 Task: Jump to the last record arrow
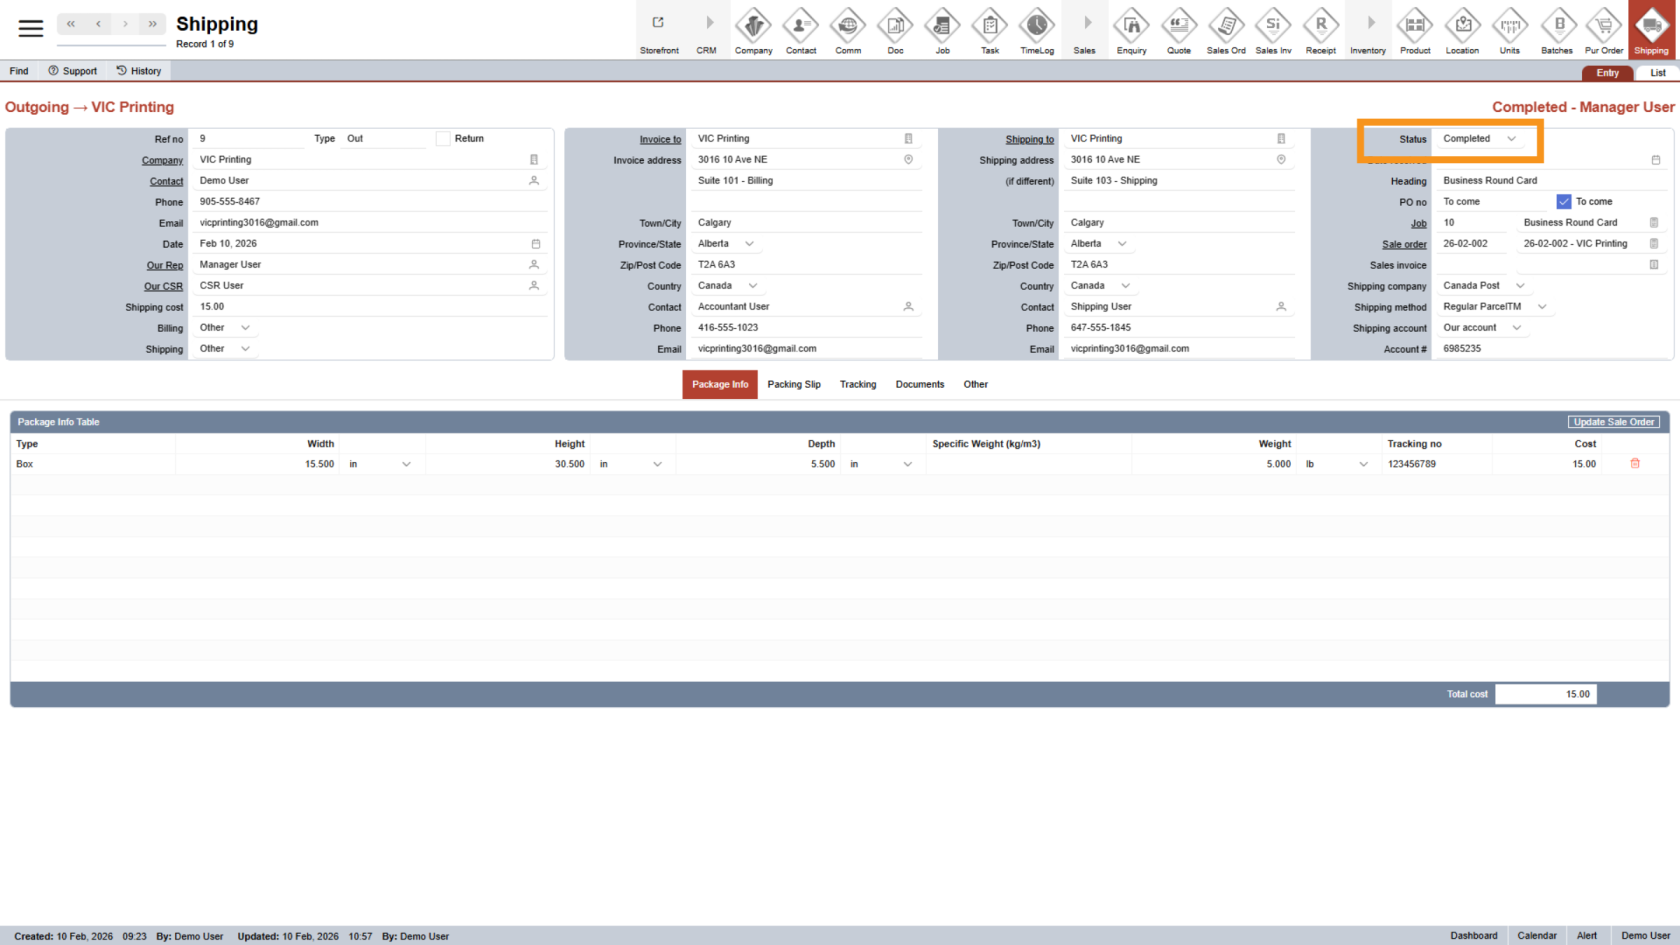152,24
